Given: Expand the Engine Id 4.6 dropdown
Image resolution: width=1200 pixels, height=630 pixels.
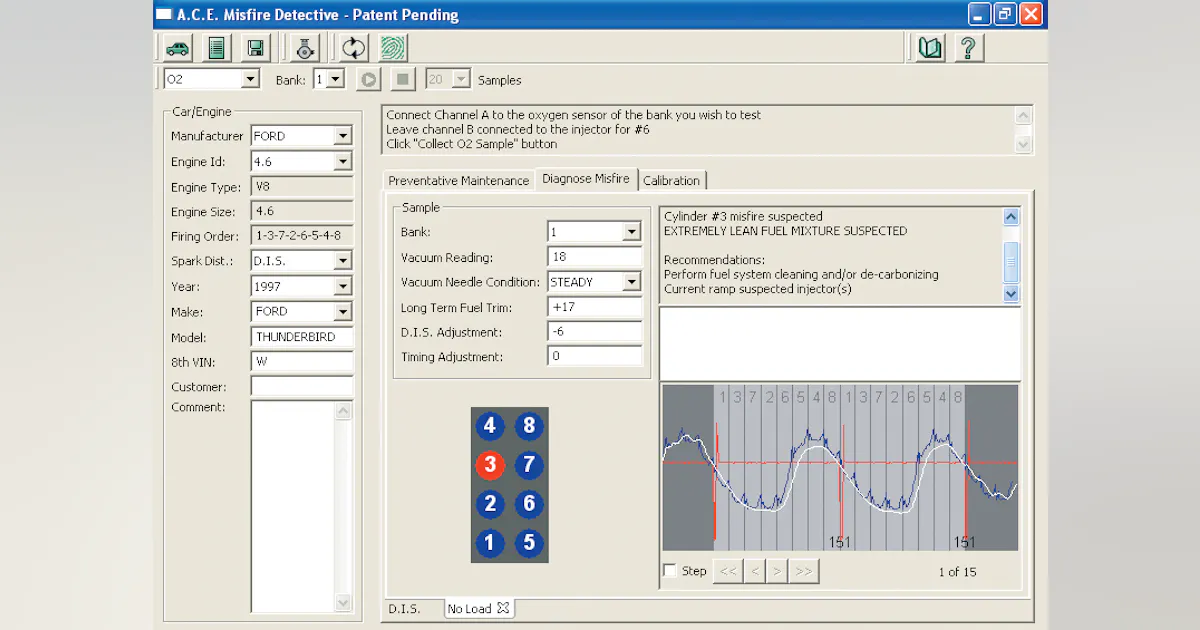Looking at the screenshot, I should pos(343,161).
